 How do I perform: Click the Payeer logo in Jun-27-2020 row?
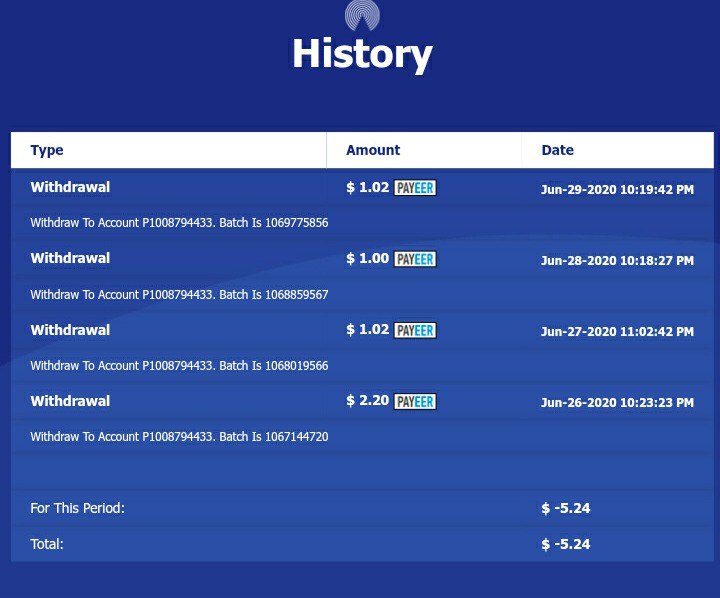click(415, 330)
